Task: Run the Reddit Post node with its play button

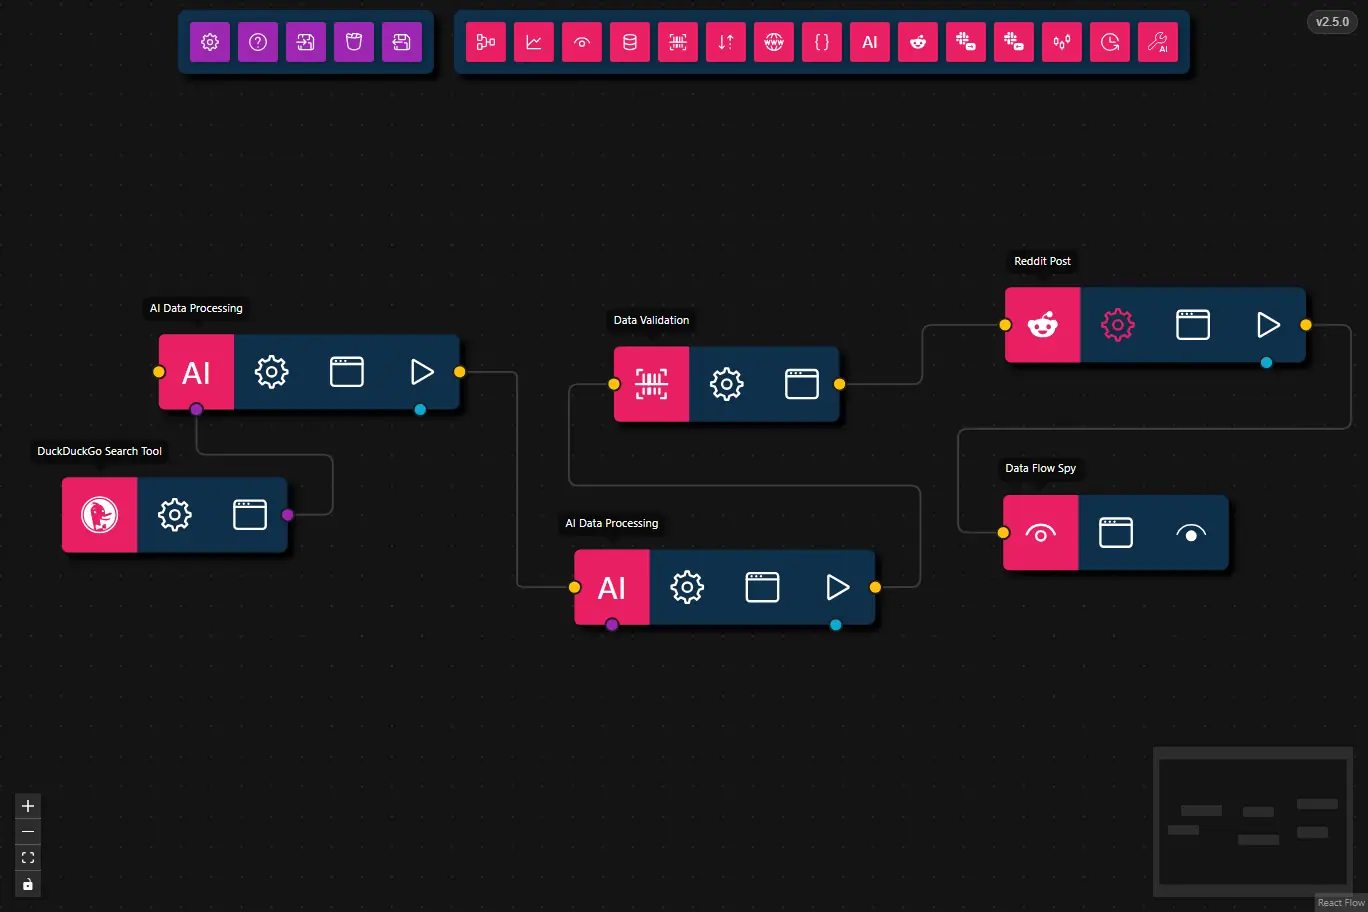Action: tap(1268, 324)
